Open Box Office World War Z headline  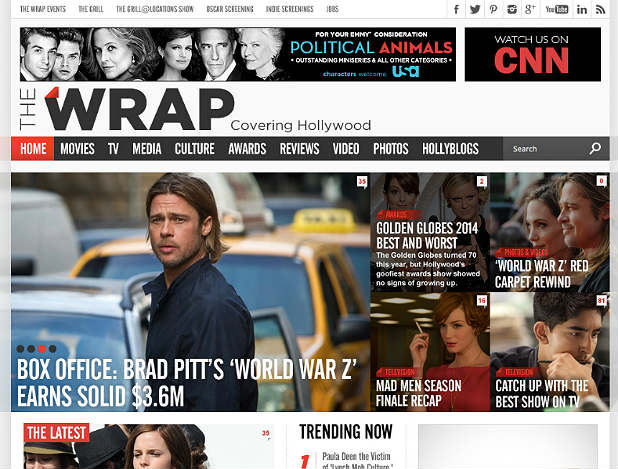(187, 383)
